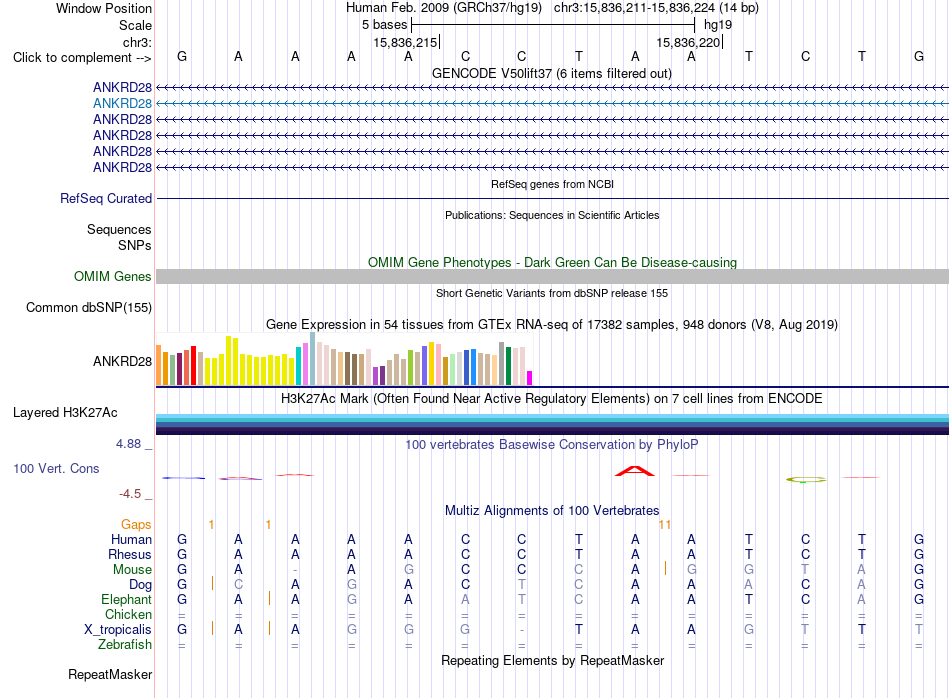Click the gray OMIM Genes item bar
This screenshot has width=950, height=698.
(553, 277)
